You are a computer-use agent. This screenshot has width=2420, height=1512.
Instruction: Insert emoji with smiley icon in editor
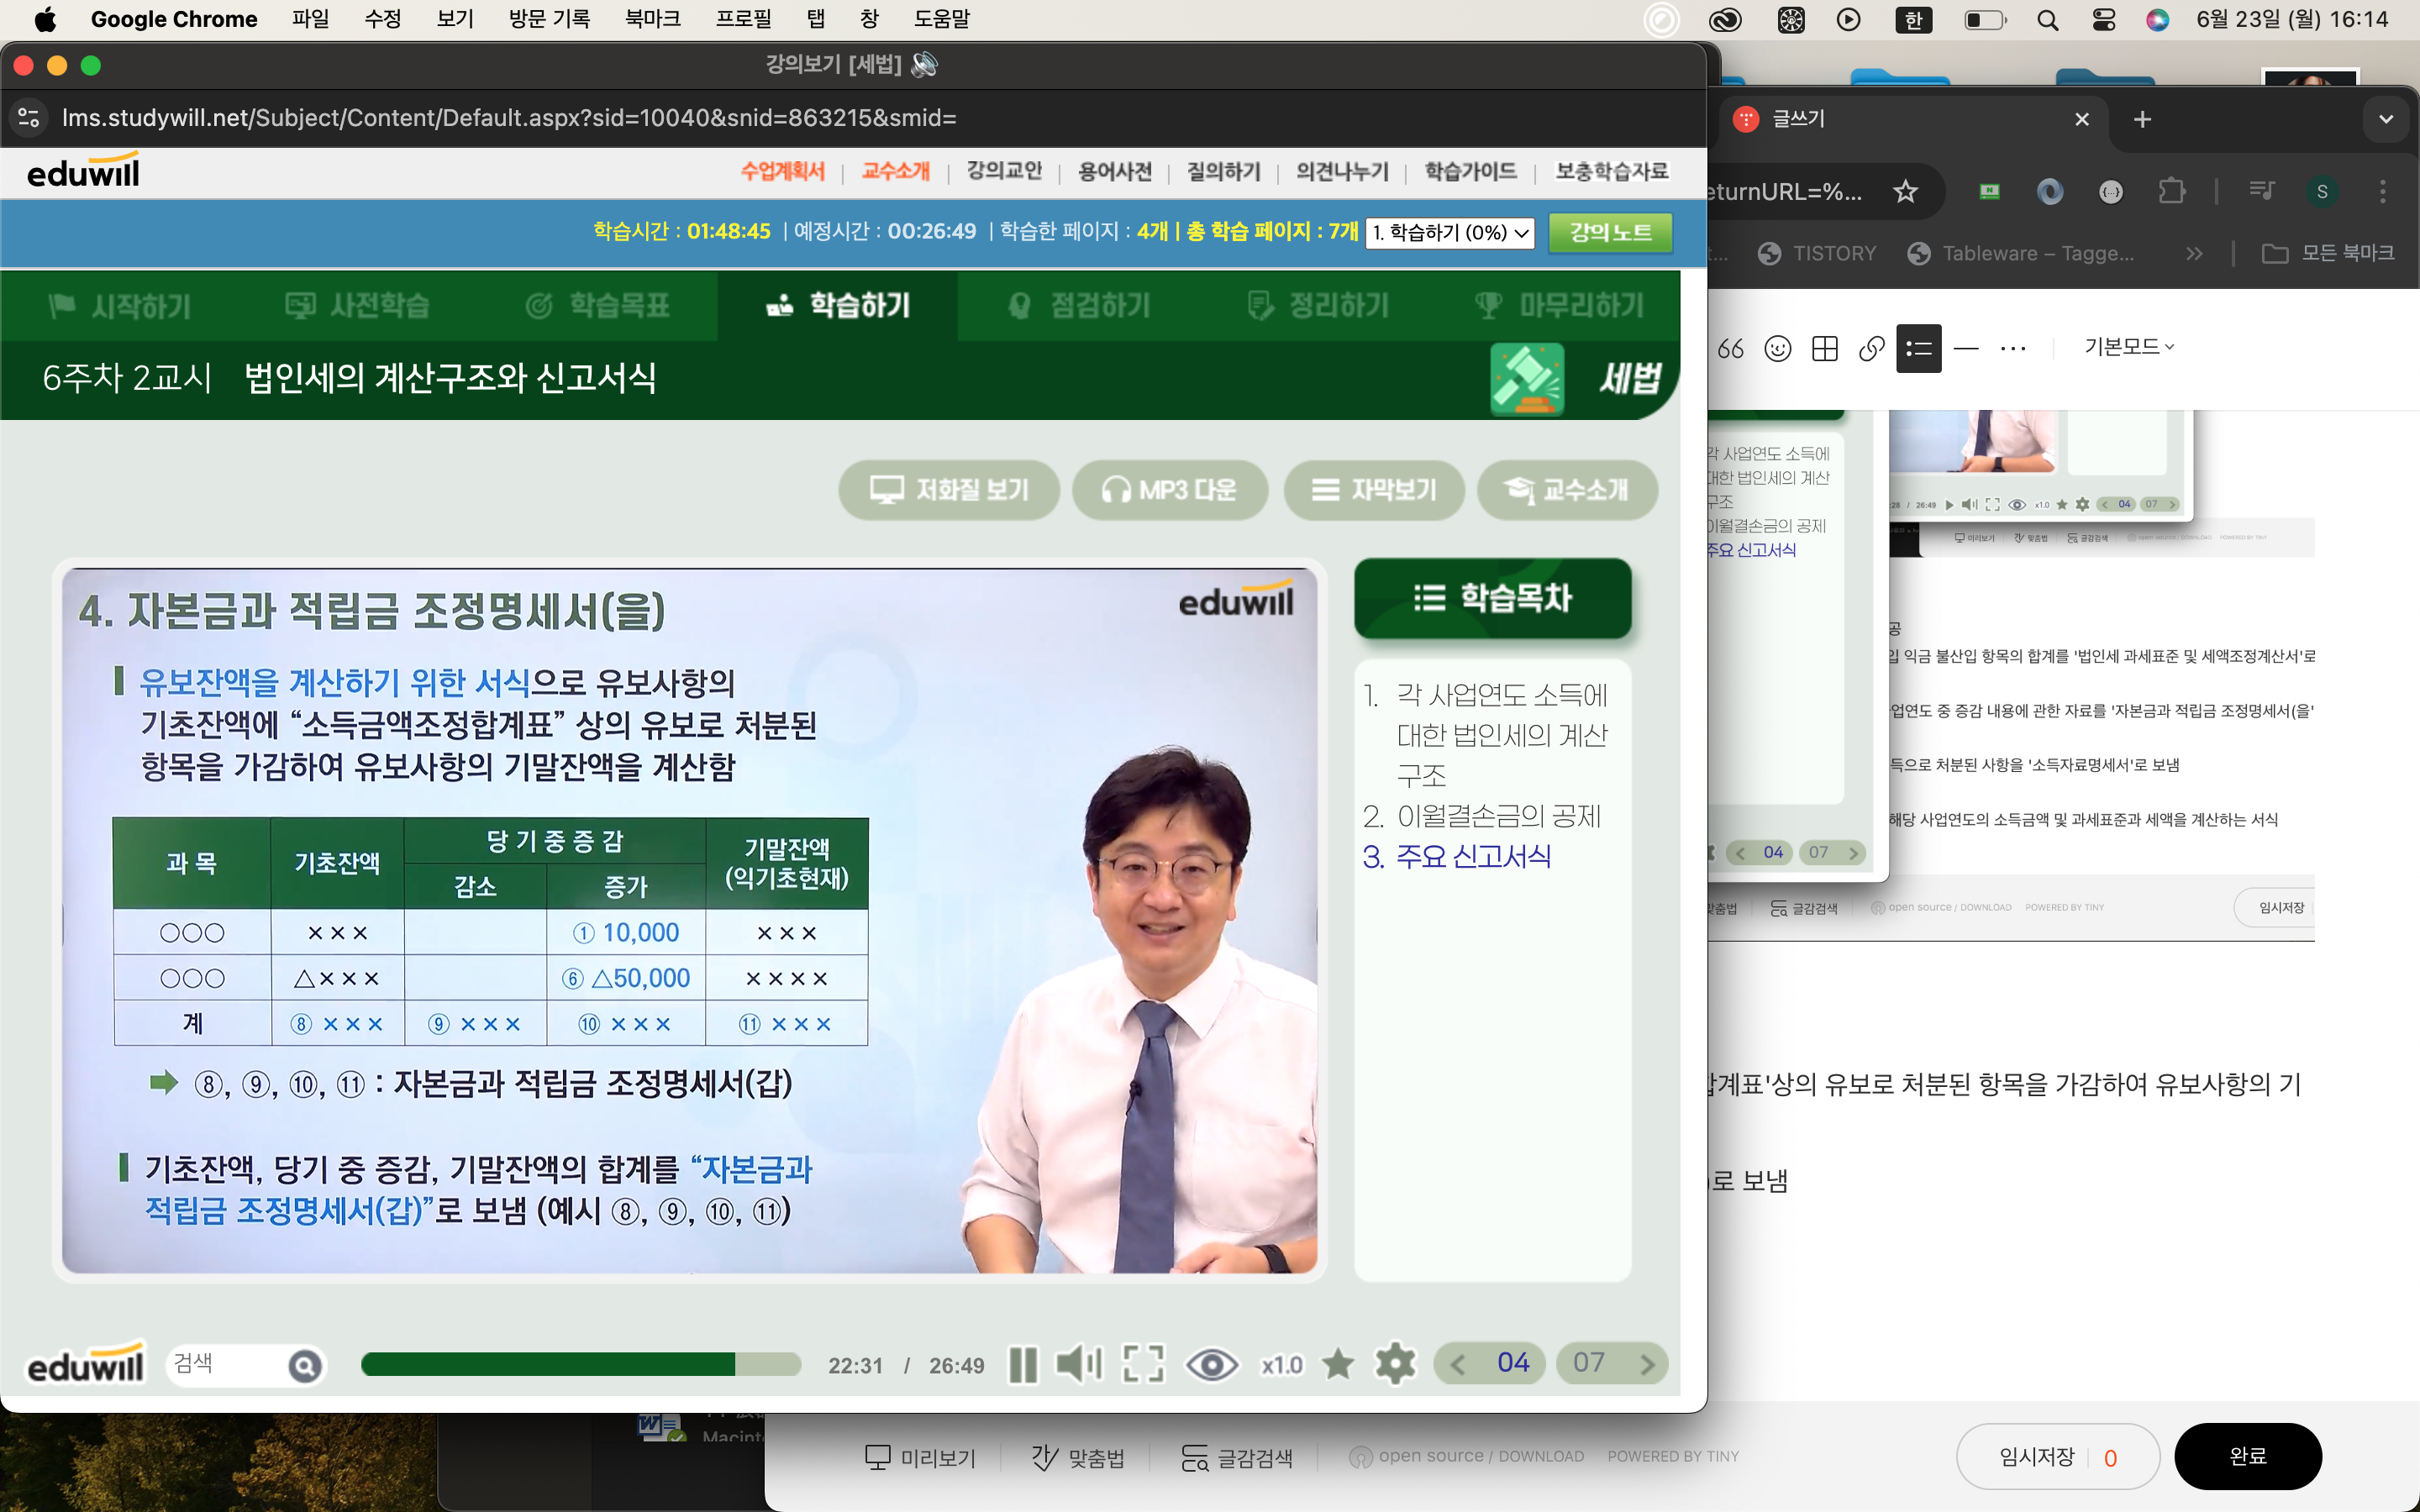coord(1777,348)
